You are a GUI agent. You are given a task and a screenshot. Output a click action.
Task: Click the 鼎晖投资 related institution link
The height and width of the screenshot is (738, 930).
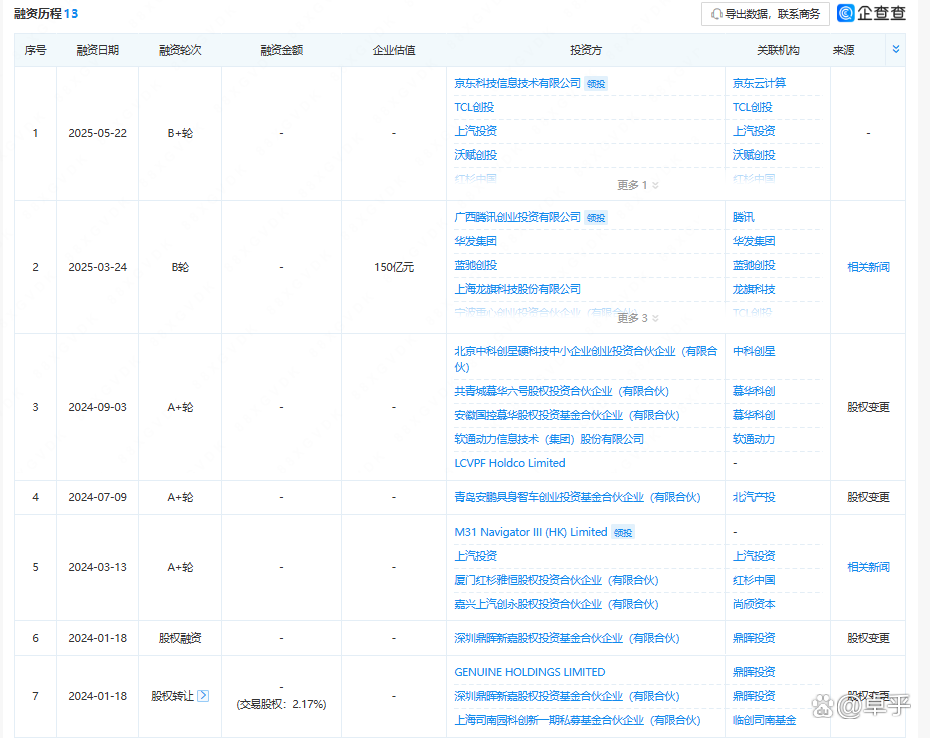tap(753, 637)
